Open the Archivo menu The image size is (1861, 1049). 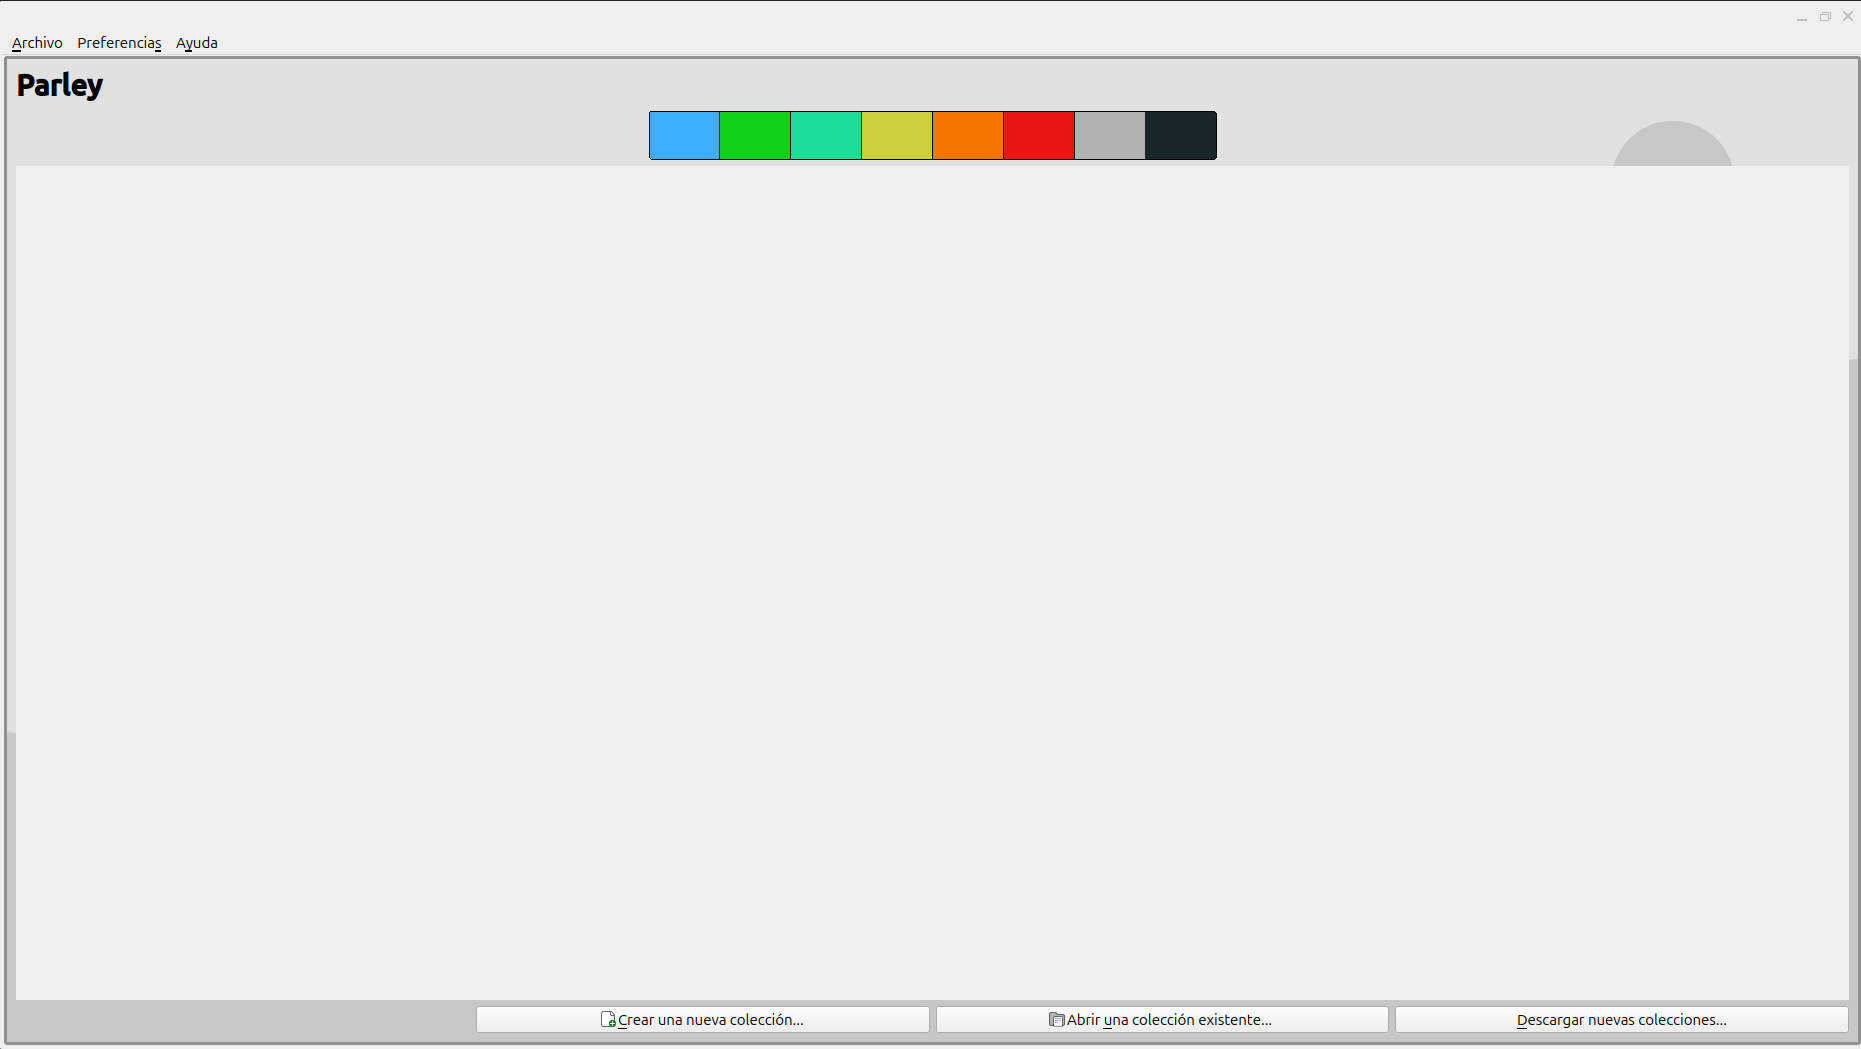coord(37,43)
